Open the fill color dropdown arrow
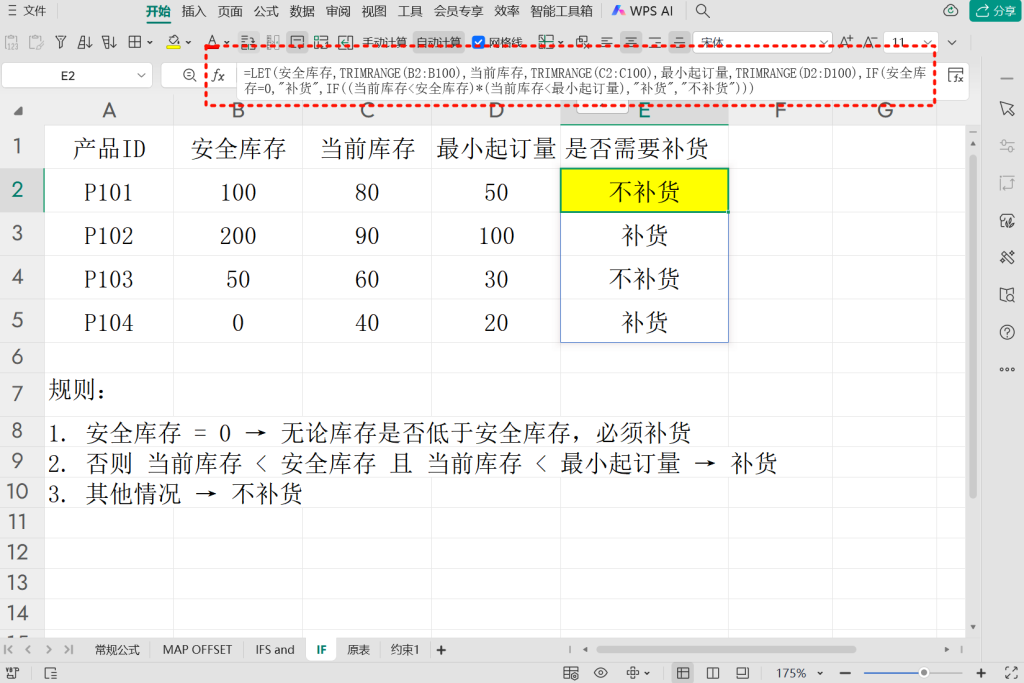The image size is (1024, 683). pos(188,42)
